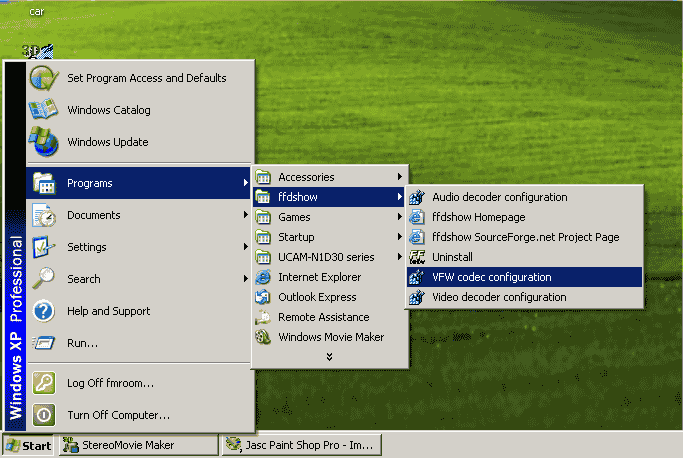Click the UCAM-N1D30 series folder icon

(263, 257)
